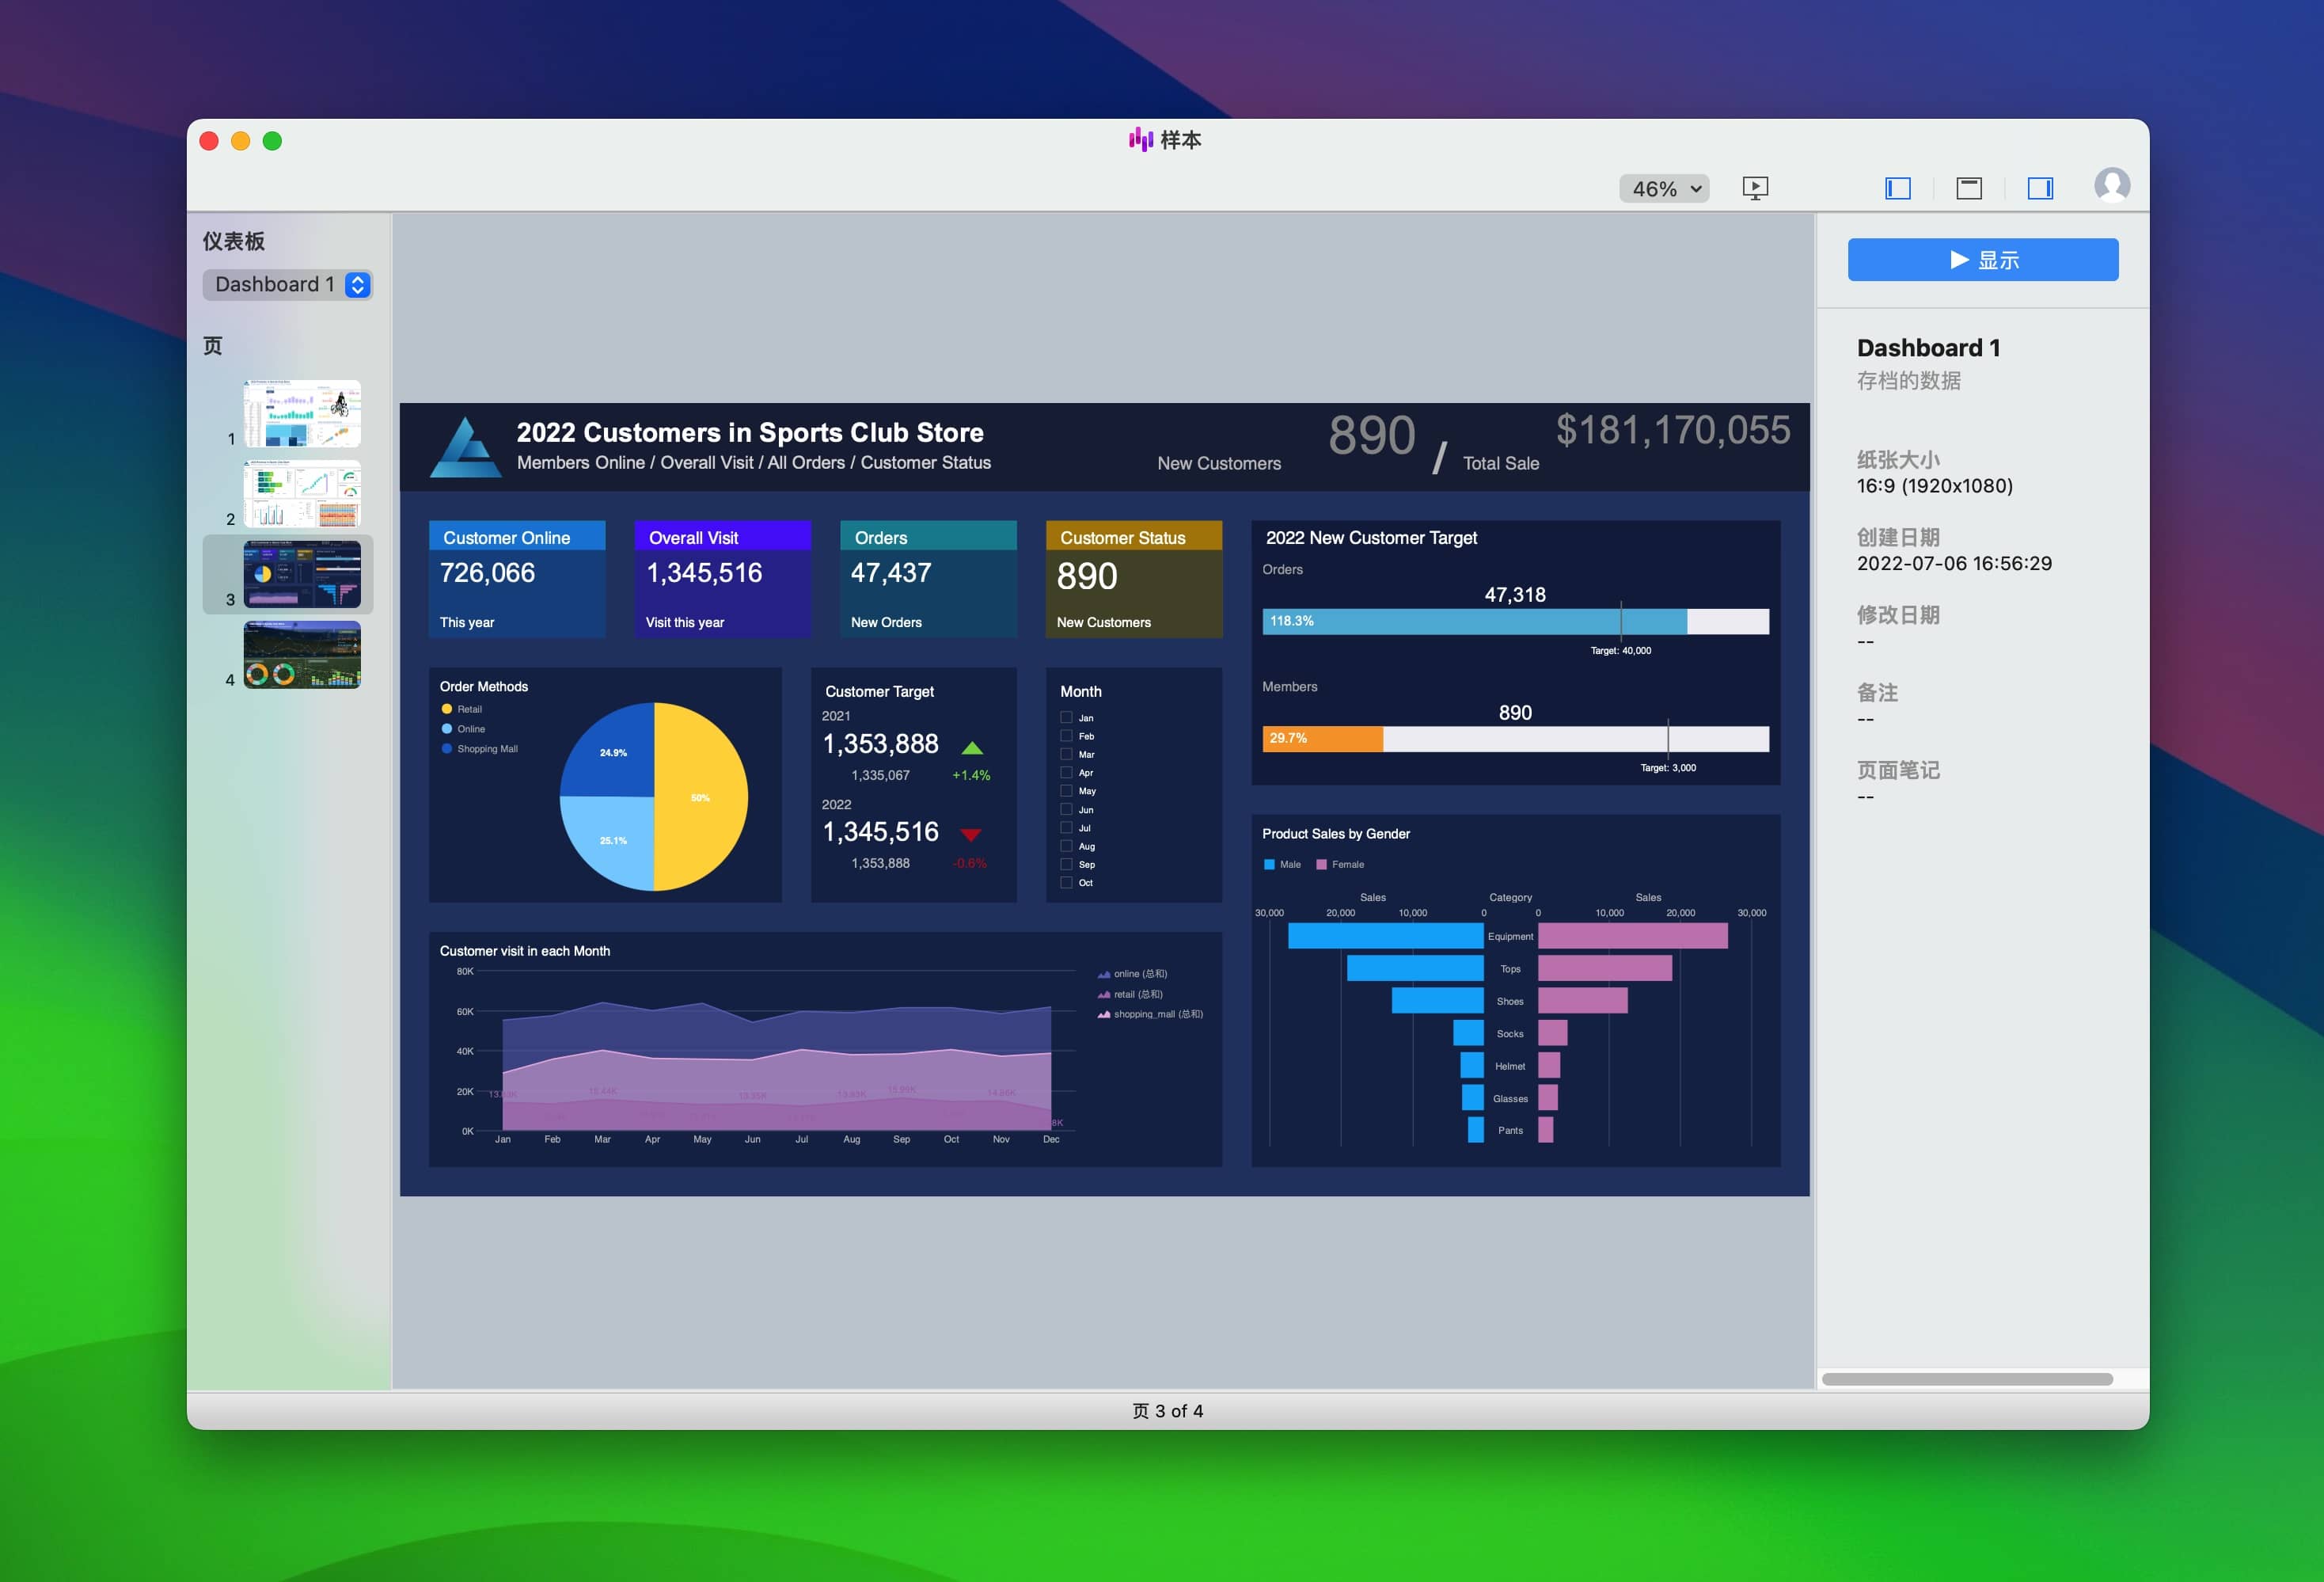
Task: Check the Feb month checkbox
Action: pyautogui.click(x=1067, y=736)
